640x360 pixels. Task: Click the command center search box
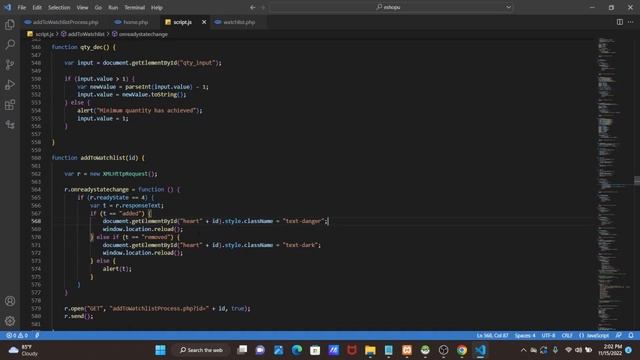[x=391, y=7]
